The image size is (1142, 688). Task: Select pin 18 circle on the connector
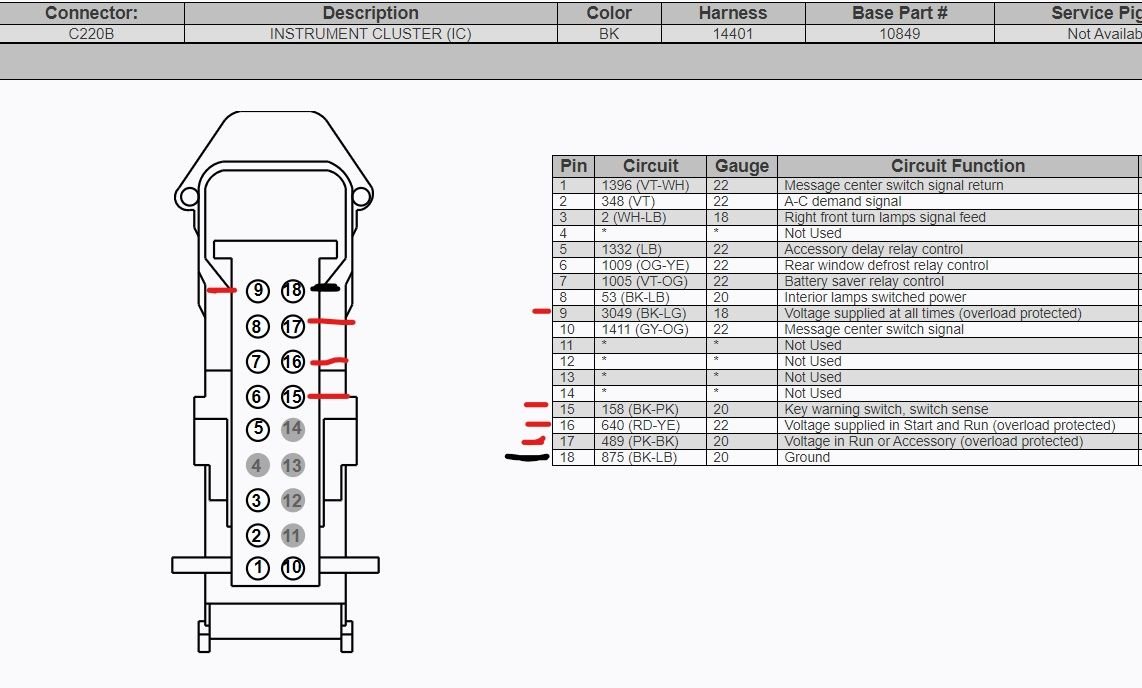click(x=292, y=291)
